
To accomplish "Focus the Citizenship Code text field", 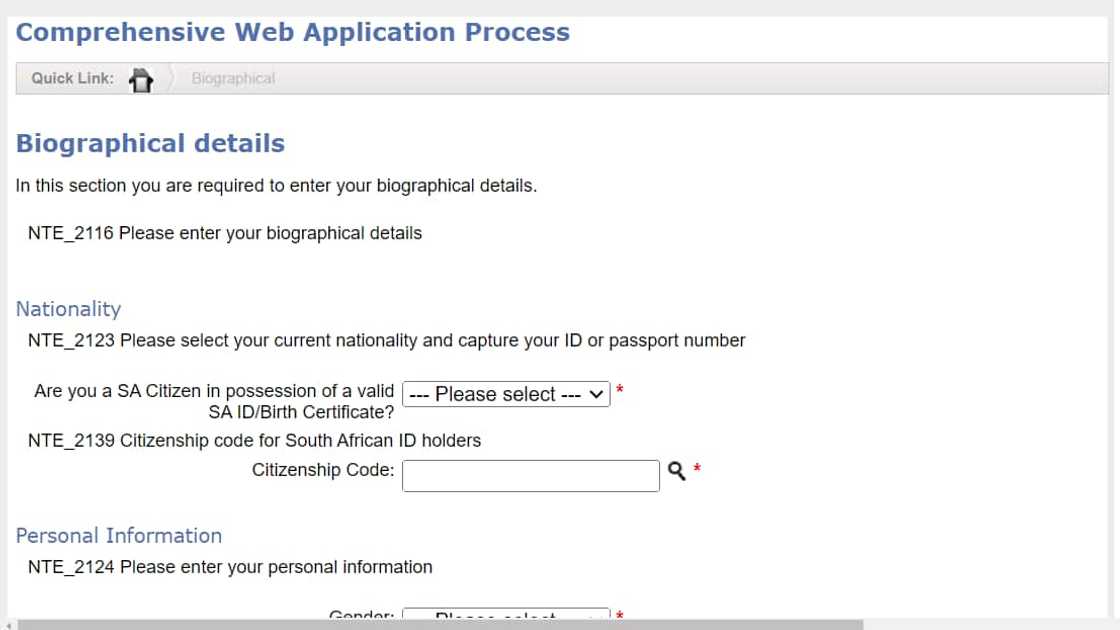I will pyautogui.click(x=530, y=476).
